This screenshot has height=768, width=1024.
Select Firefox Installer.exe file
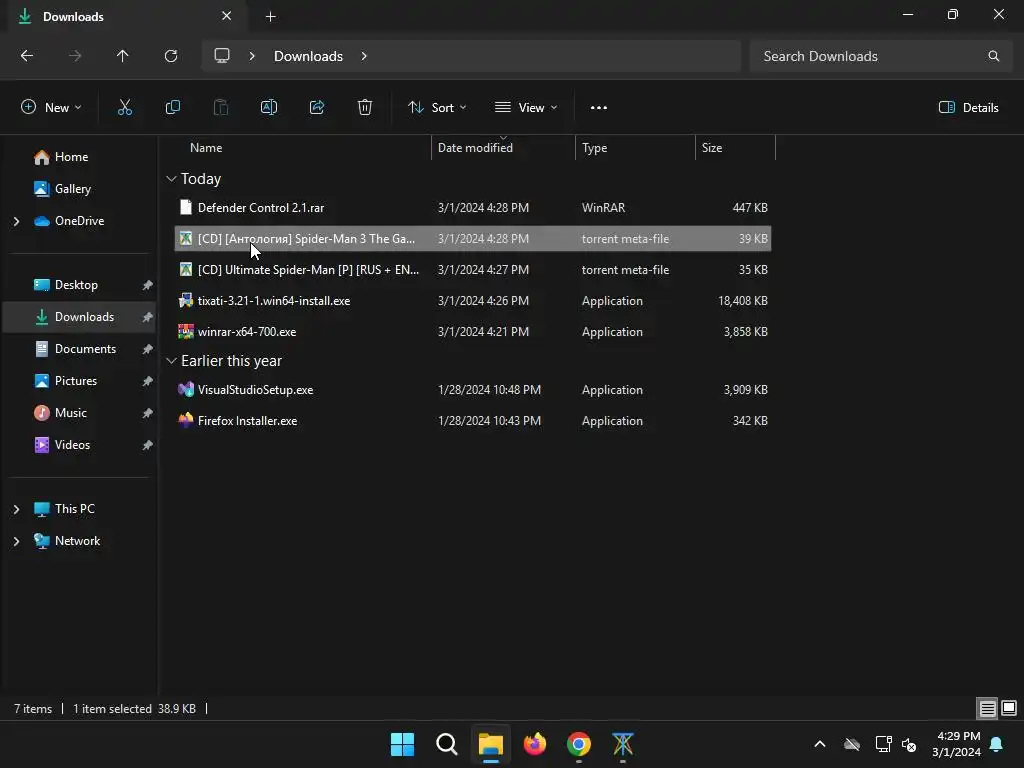pyautogui.click(x=473, y=421)
